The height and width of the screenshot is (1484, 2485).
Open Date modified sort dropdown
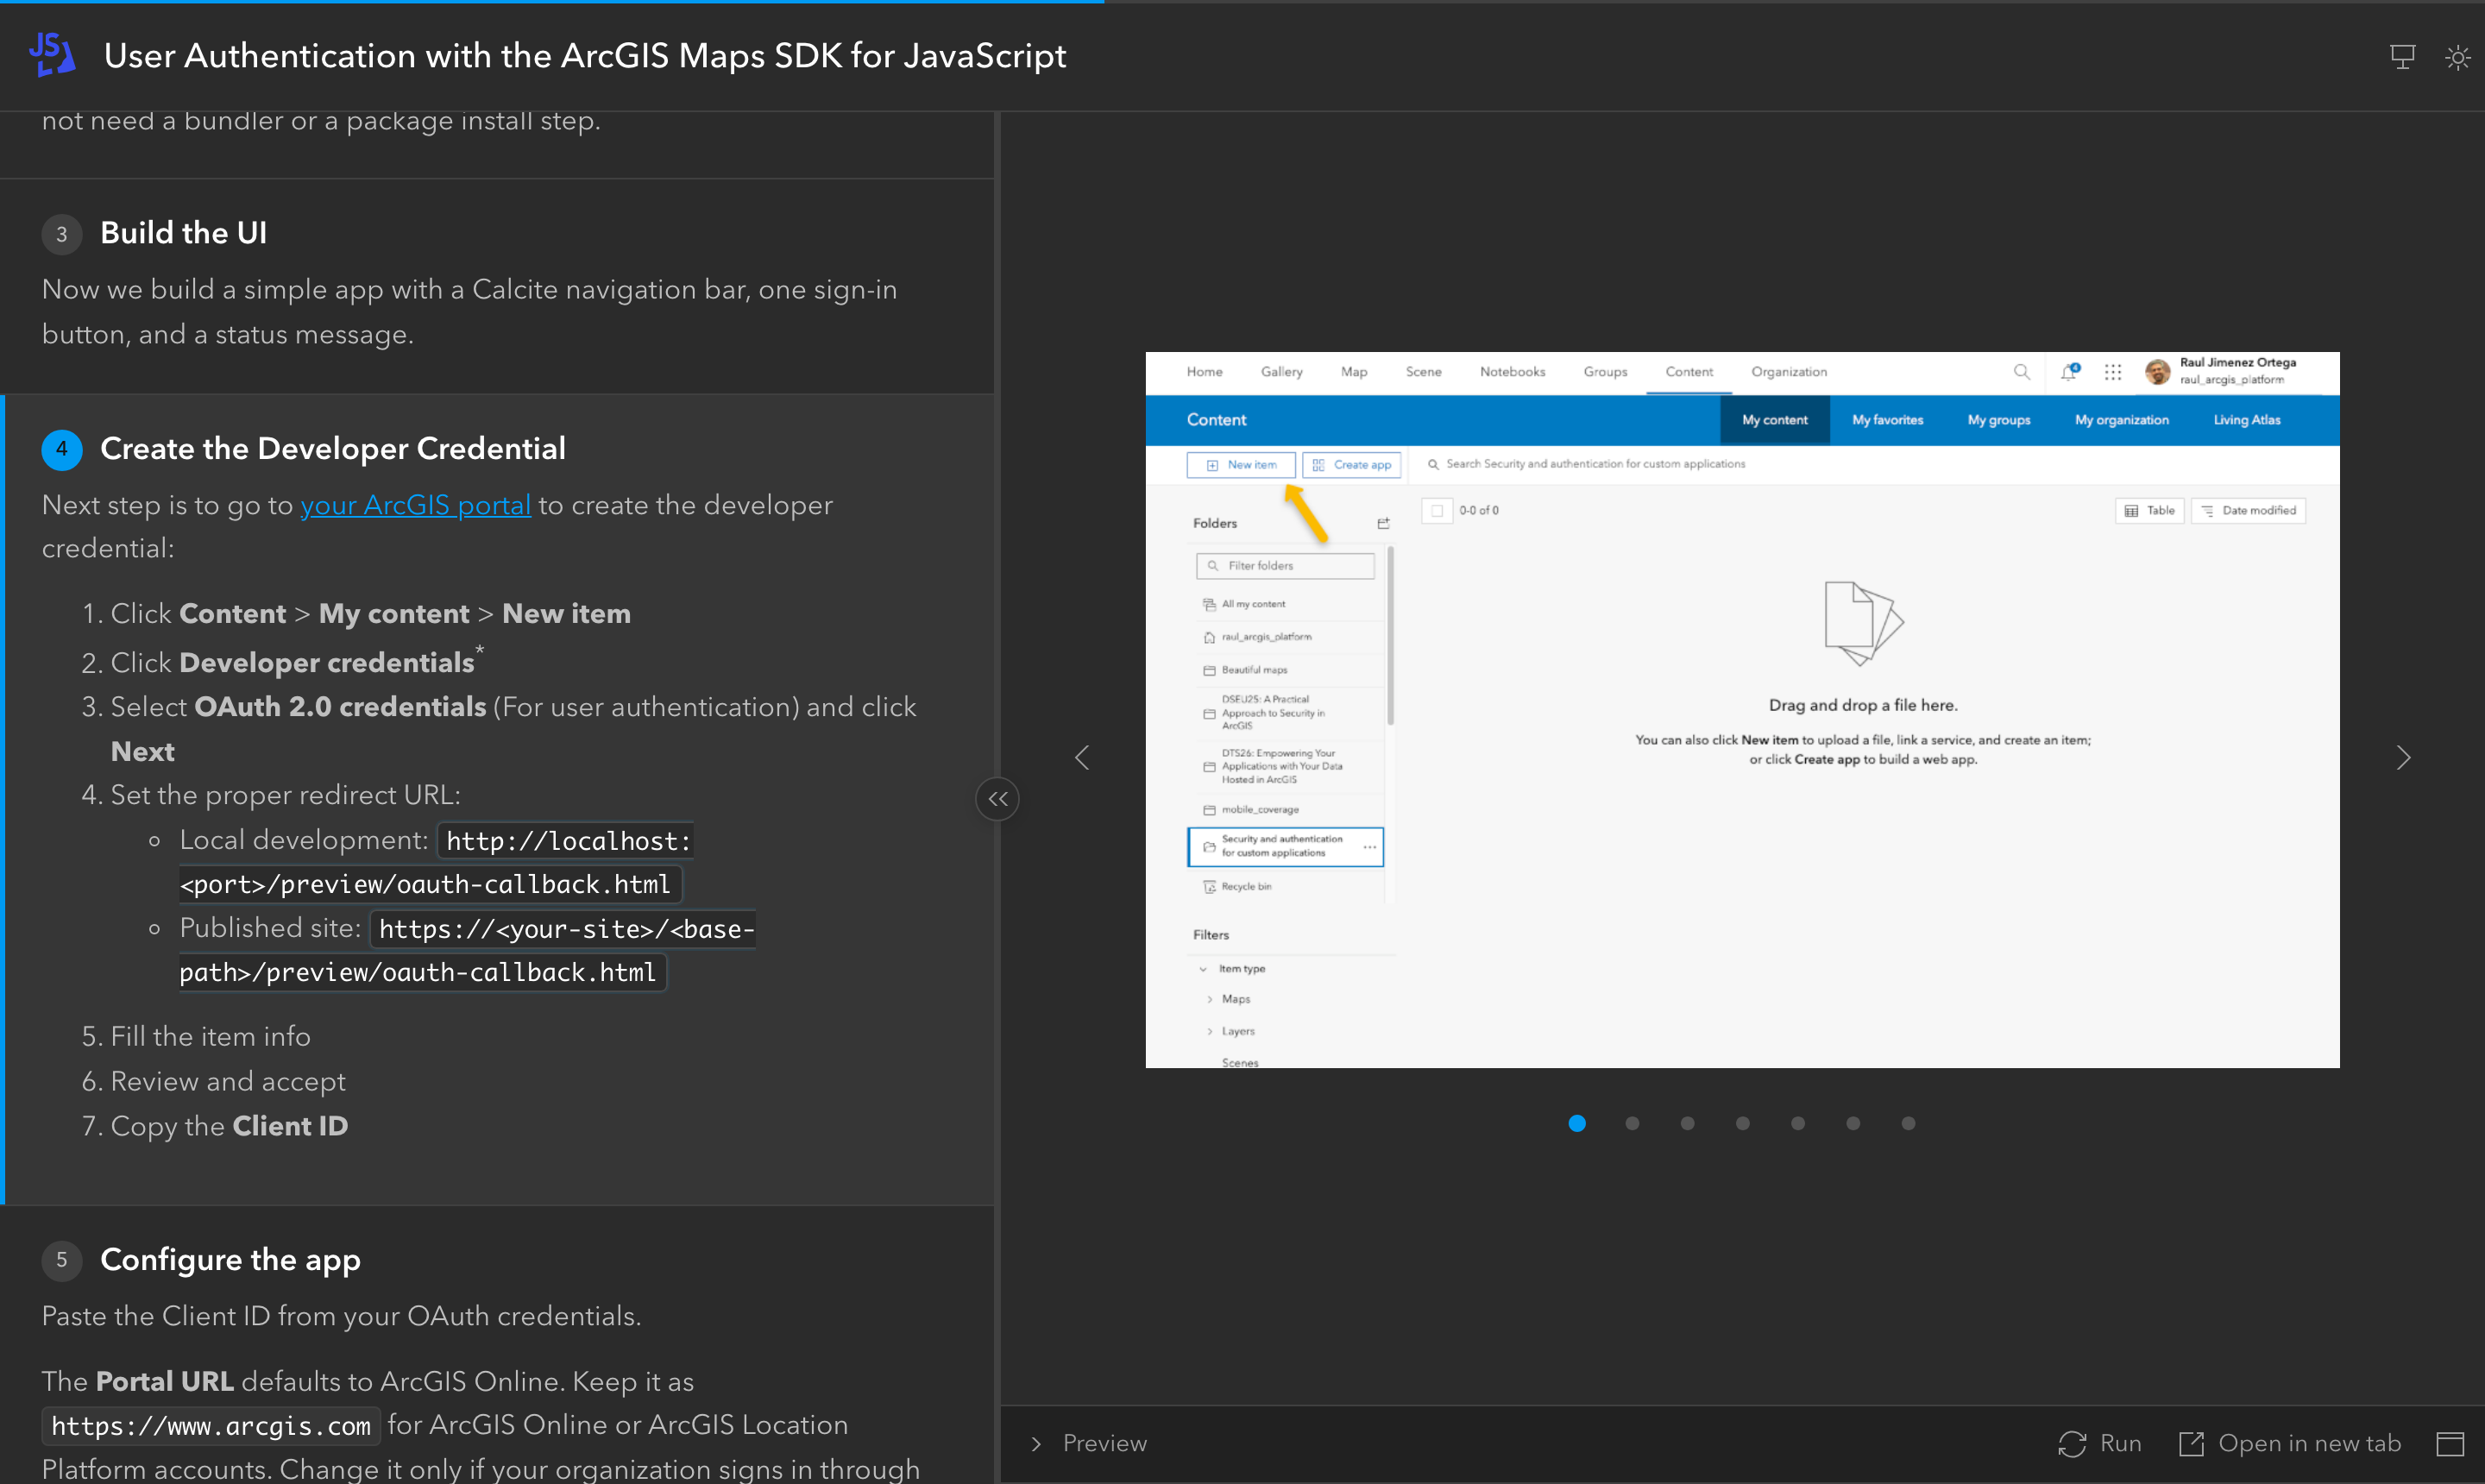click(2248, 511)
